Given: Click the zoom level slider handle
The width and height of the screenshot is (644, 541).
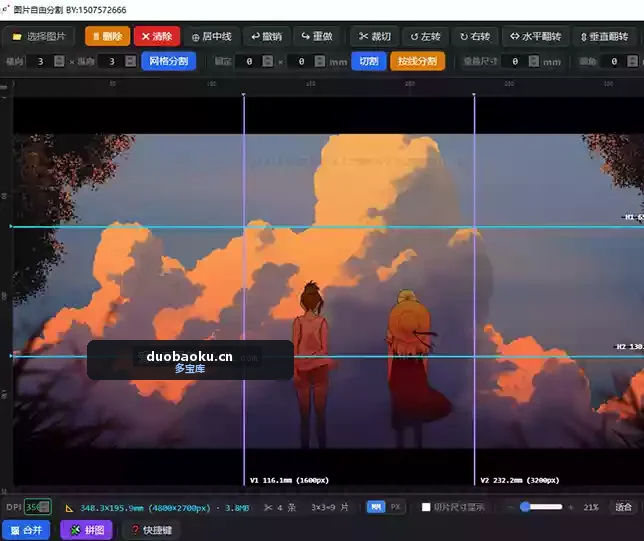Looking at the screenshot, I should 525,506.
